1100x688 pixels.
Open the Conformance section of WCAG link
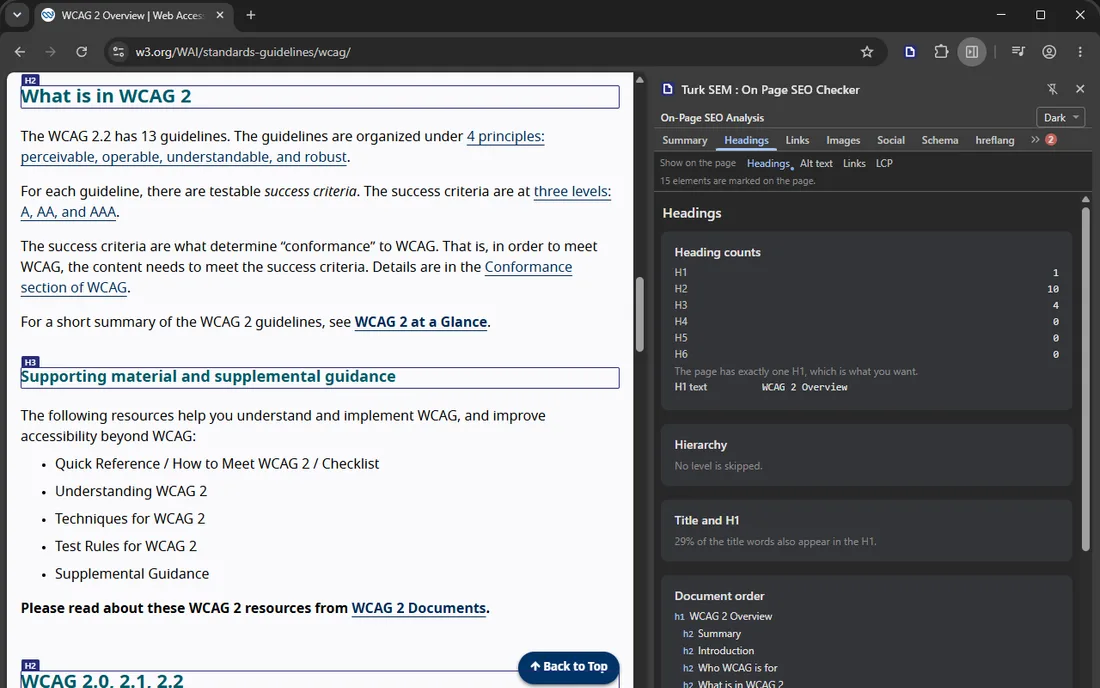tap(528, 267)
